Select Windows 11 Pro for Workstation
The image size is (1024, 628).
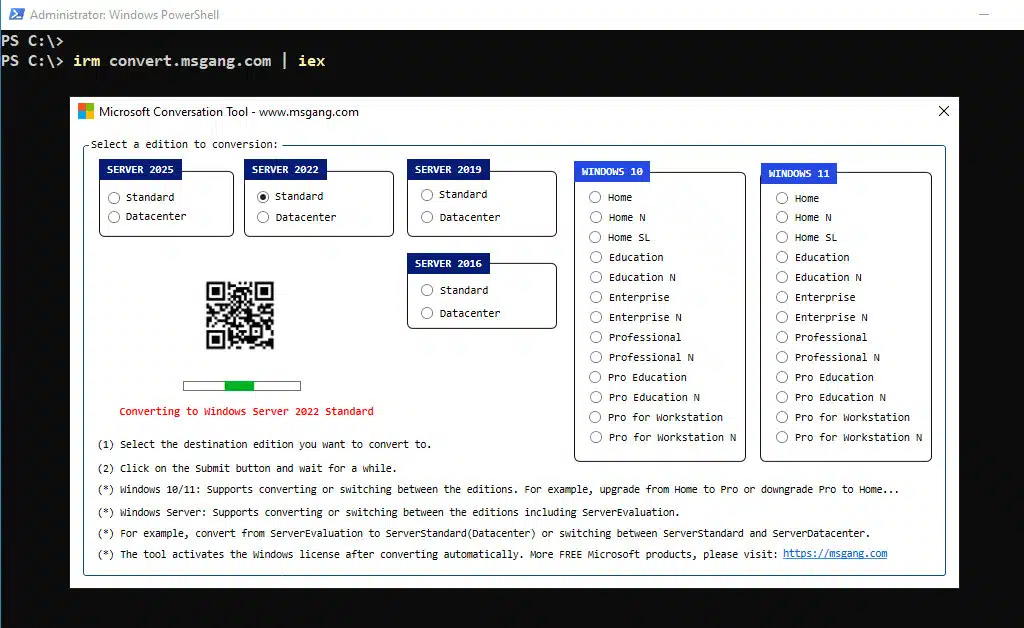click(782, 418)
